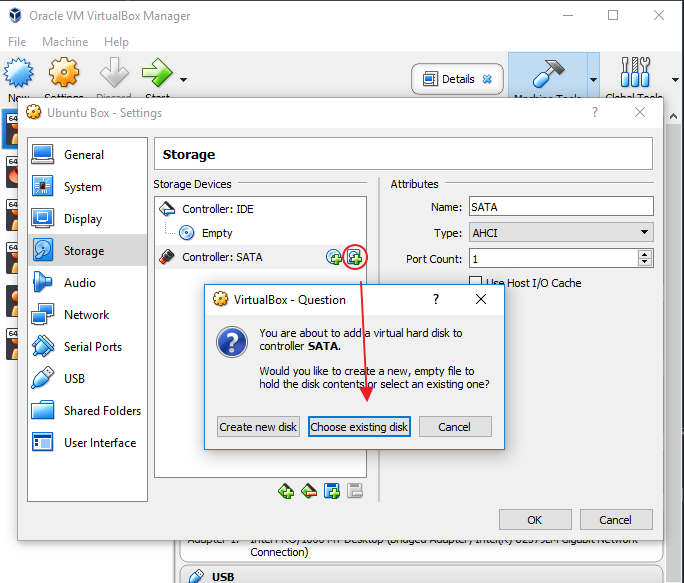The height and width of the screenshot is (583, 684).
Task: Decrease Port Count with down stepper
Action: (x=645, y=263)
